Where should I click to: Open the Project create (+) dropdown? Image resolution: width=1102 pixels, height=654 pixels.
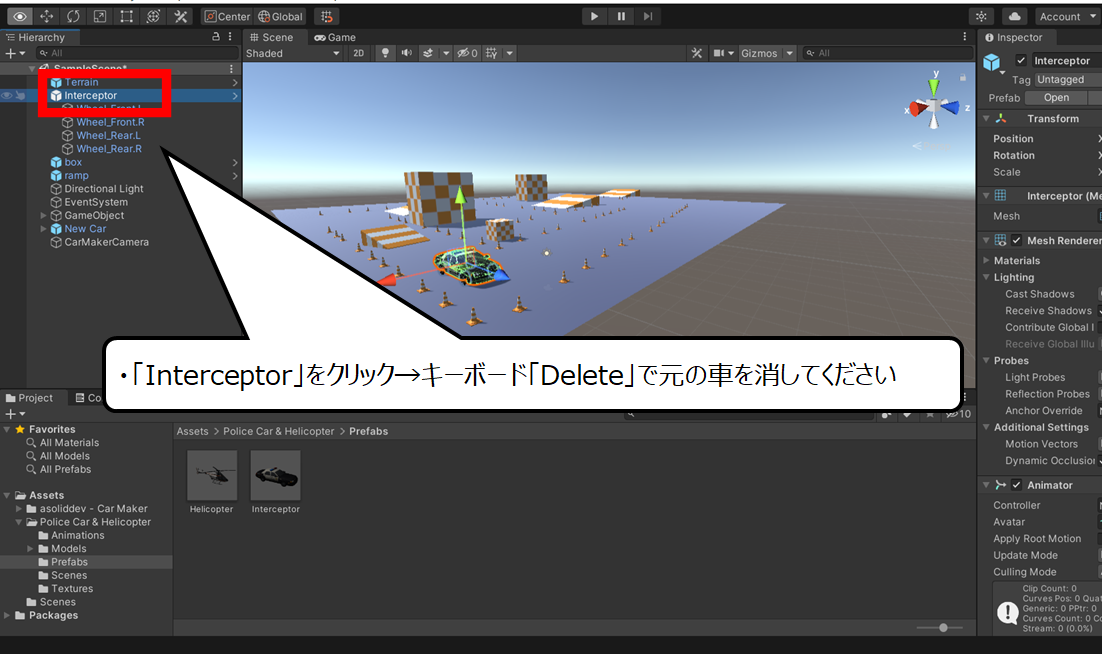click(x=15, y=414)
